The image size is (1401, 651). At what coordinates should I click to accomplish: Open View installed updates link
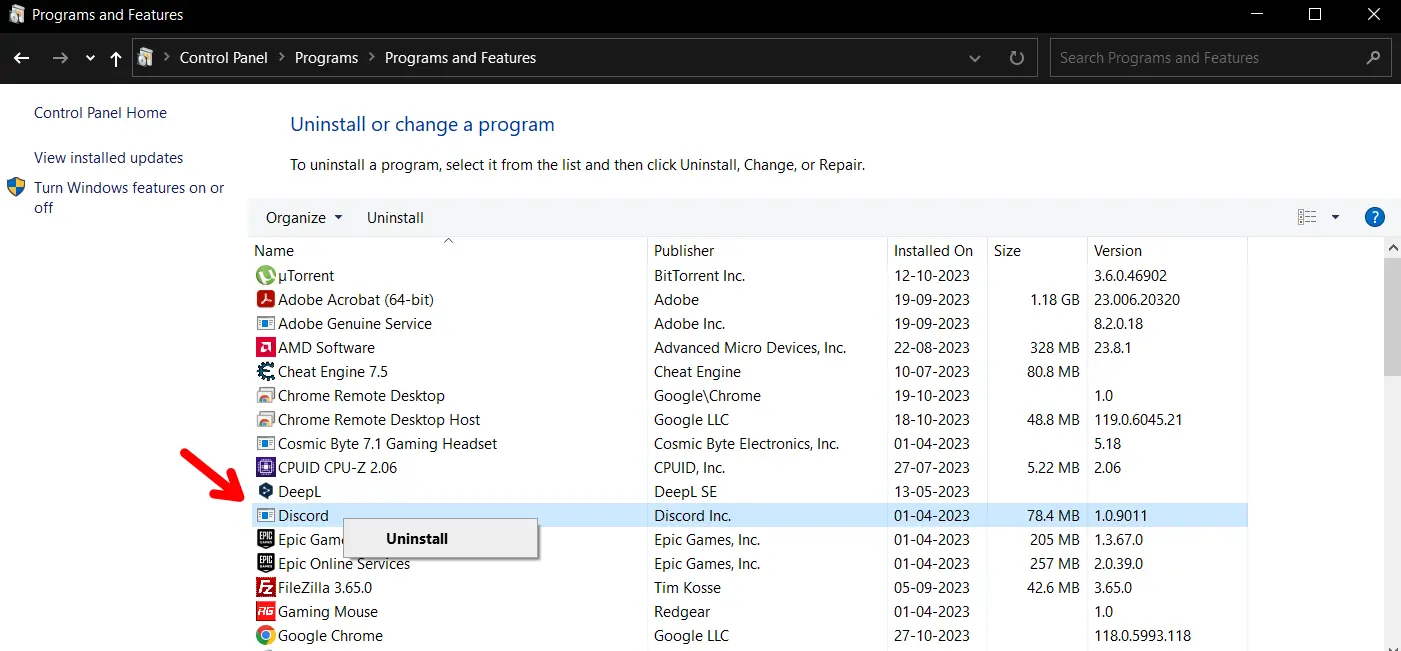(108, 158)
